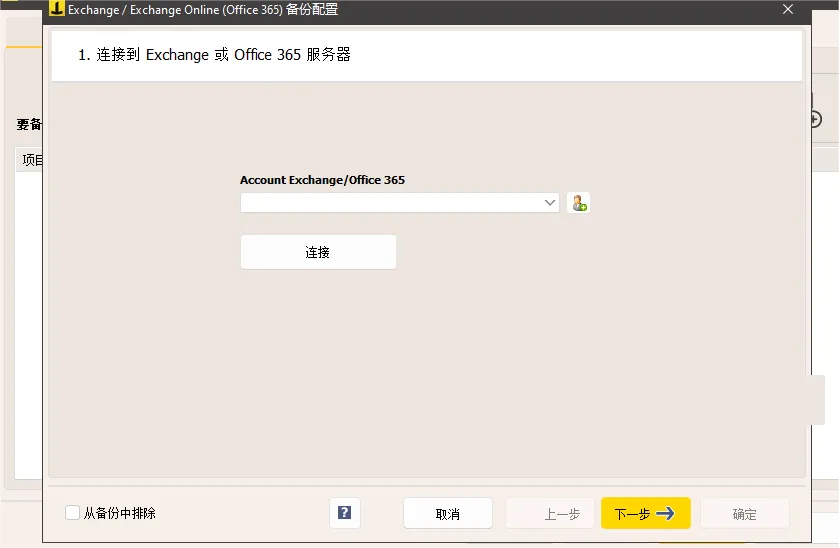Proceed with the yellow 下一步 button
The width and height of the screenshot is (840, 548).
646,514
